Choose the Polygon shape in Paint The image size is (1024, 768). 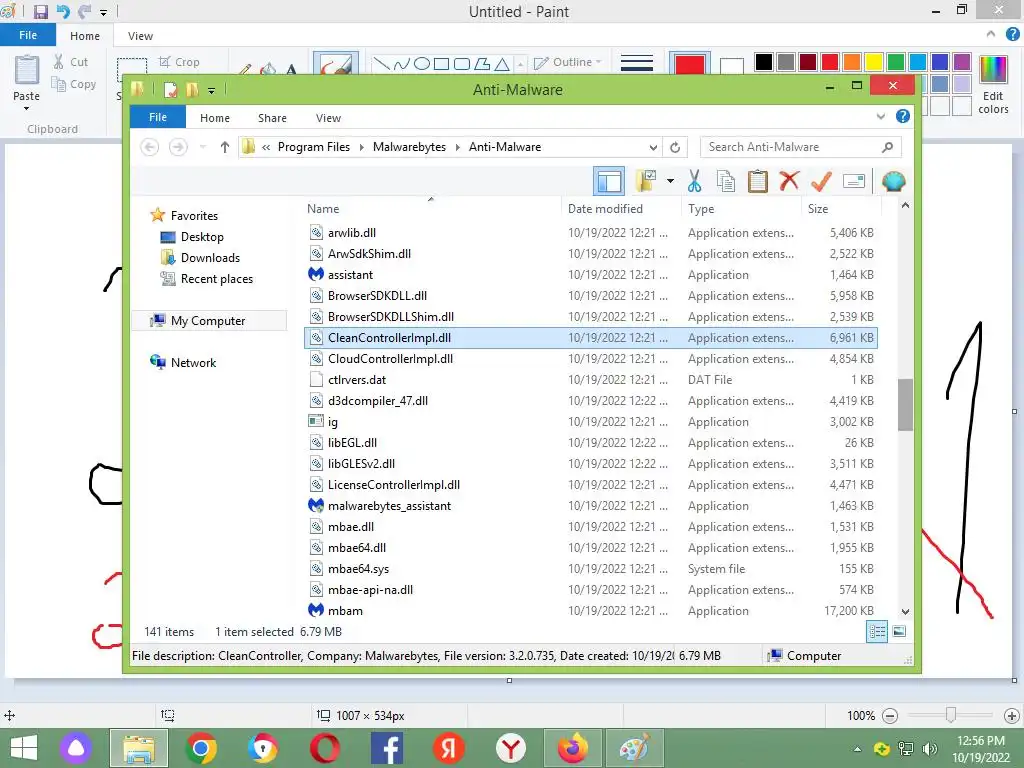482,63
